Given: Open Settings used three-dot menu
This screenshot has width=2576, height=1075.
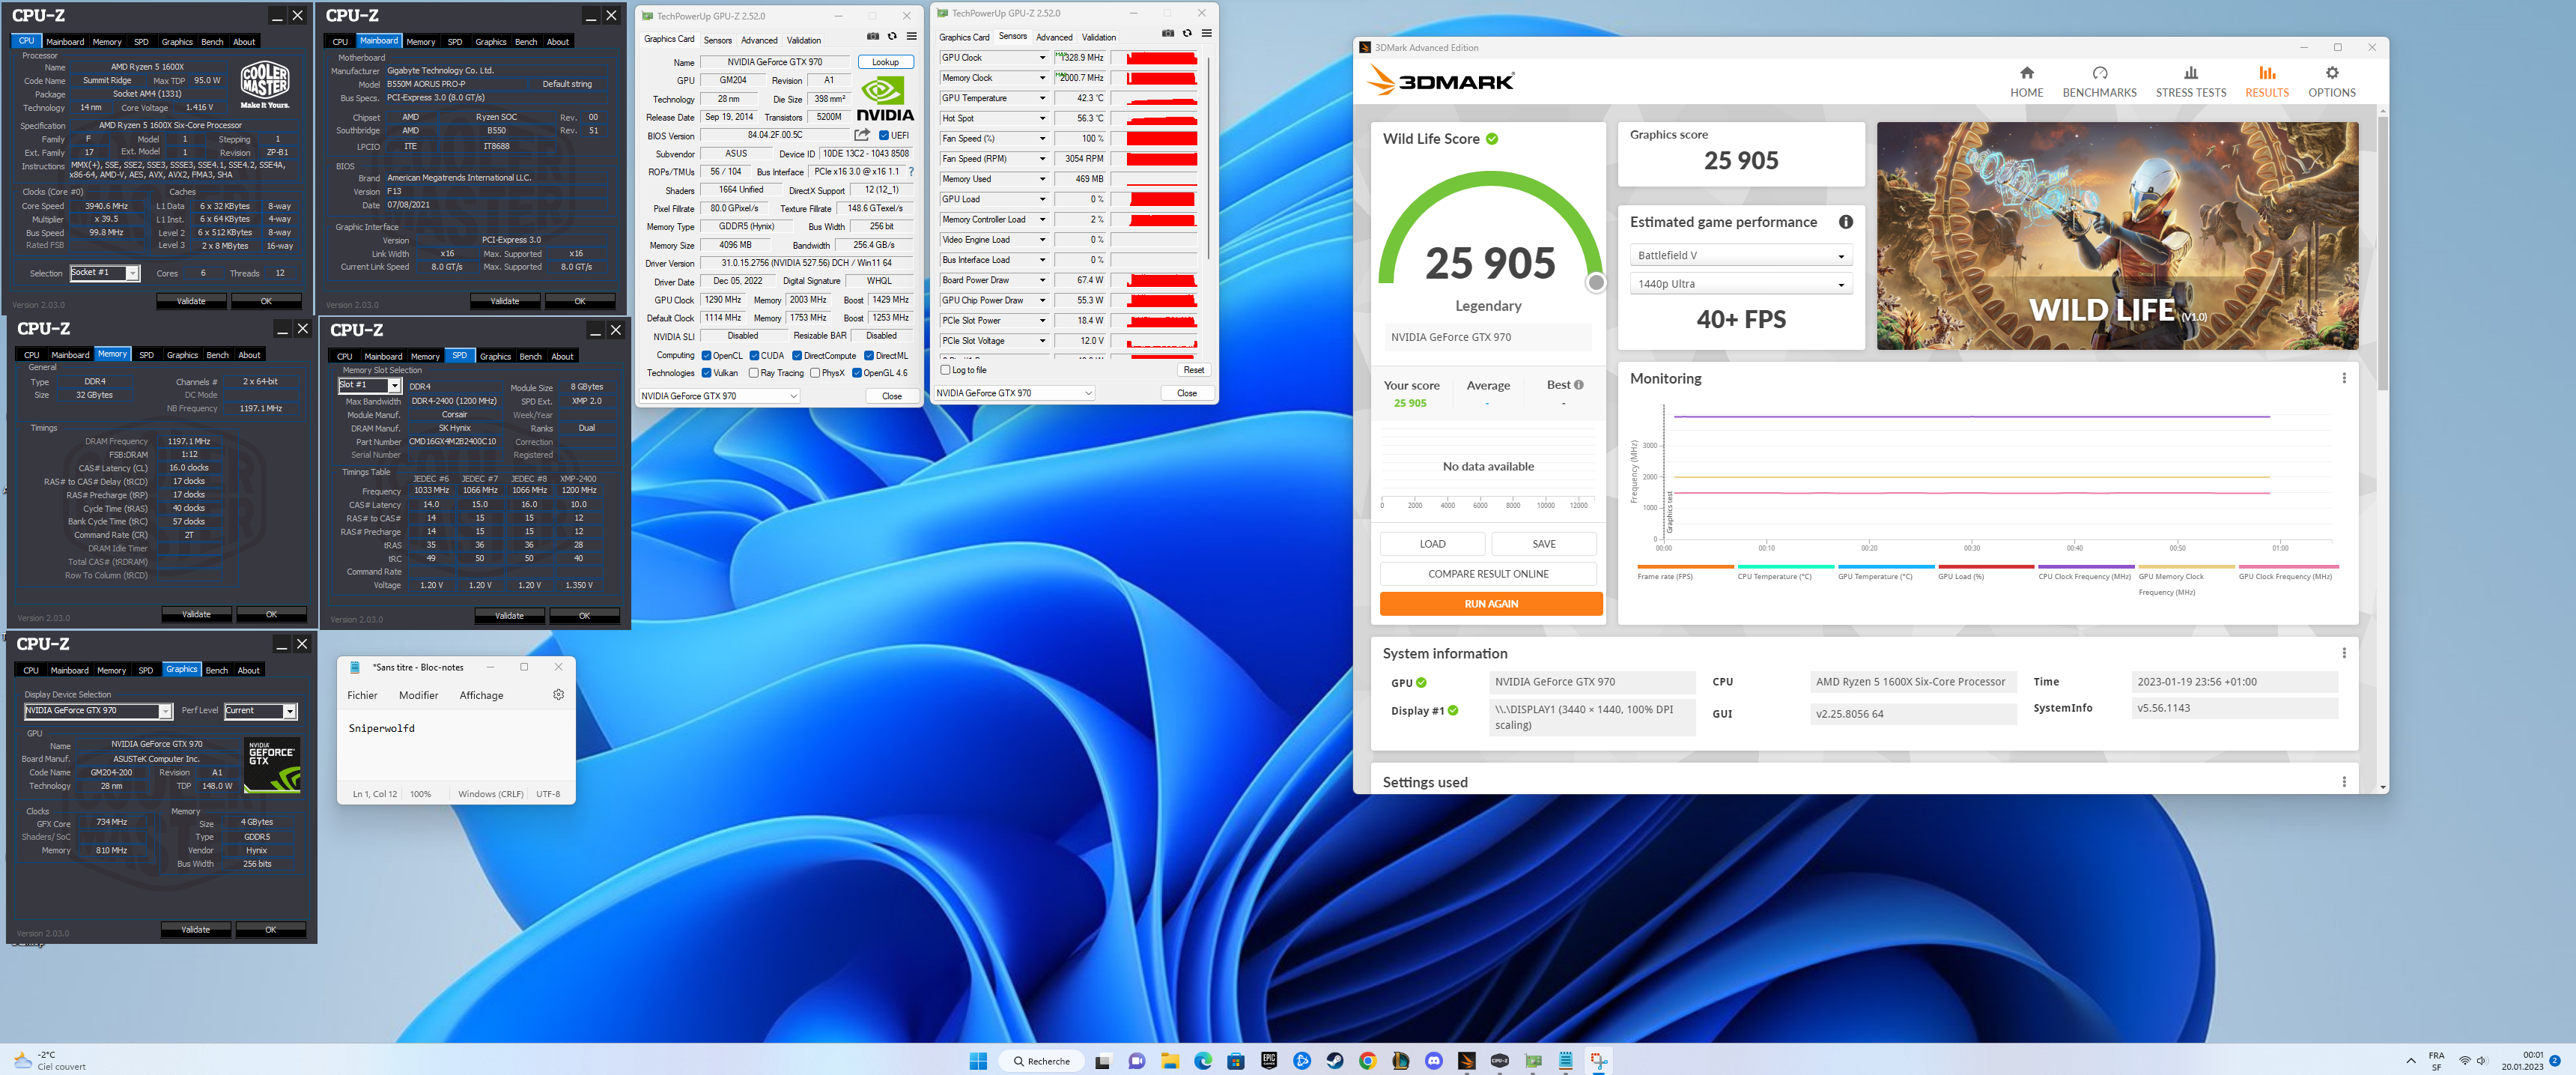Looking at the screenshot, I should tap(2343, 782).
